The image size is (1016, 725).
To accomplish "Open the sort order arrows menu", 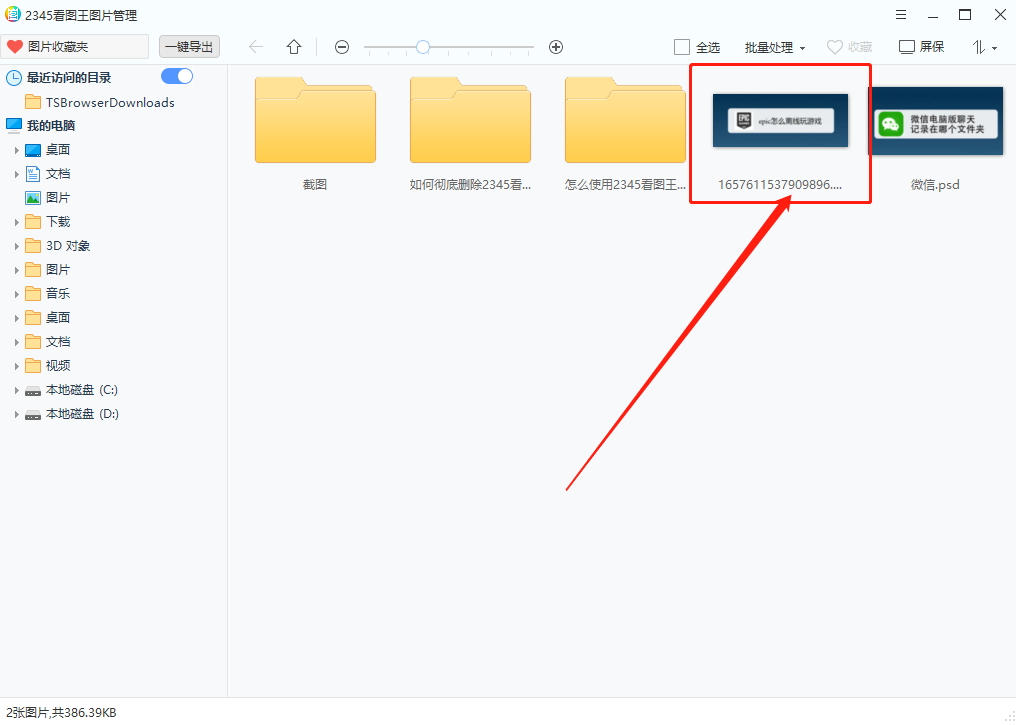I will (x=984, y=47).
